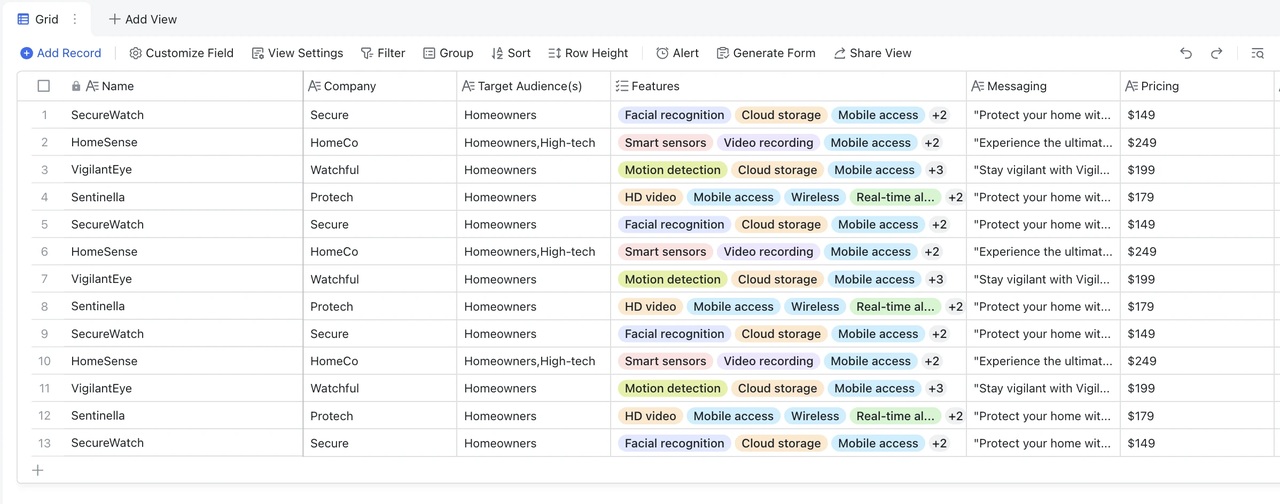Open the find records search icon
The width and height of the screenshot is (1280, 504).
(x=1257, y=53)
